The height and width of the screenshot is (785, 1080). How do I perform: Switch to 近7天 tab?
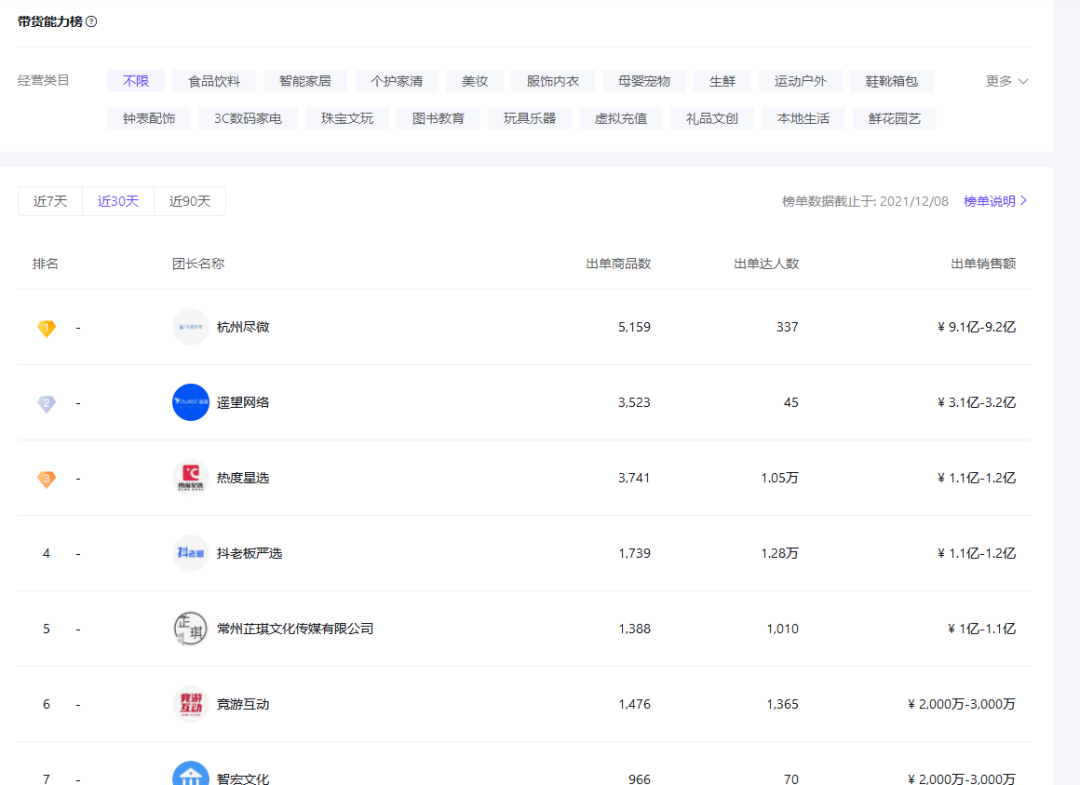tap(50, 201)
